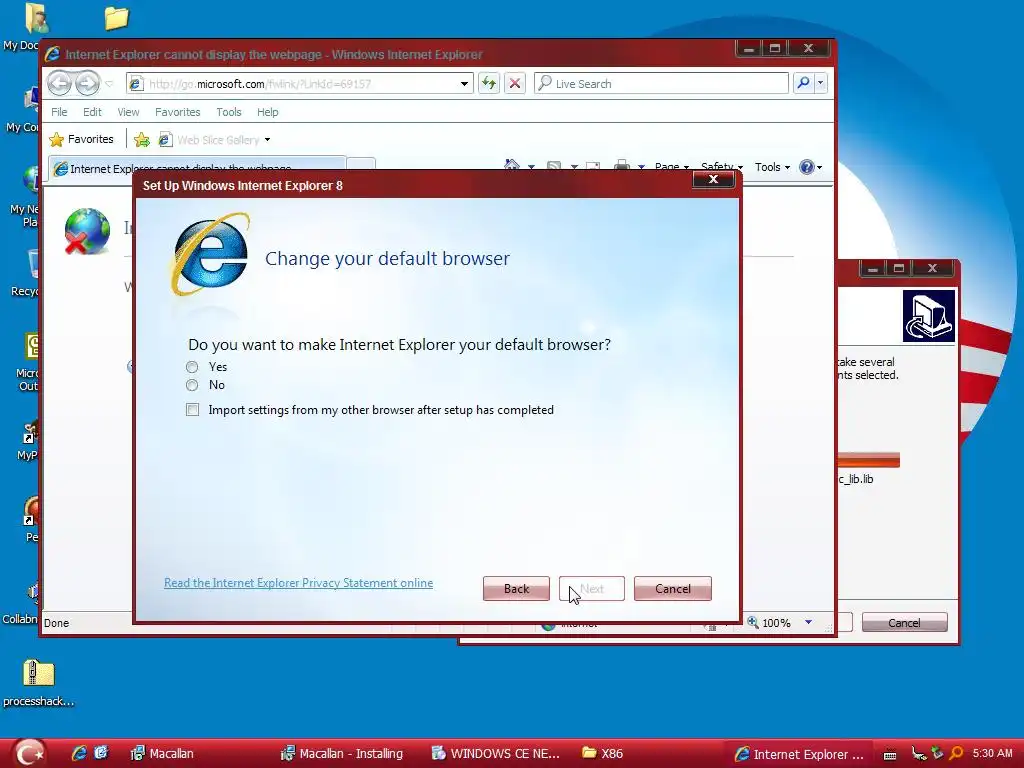Open the yellow folder on desktop top
Screen dimensions: 1024x768
[x=116, y=18]
